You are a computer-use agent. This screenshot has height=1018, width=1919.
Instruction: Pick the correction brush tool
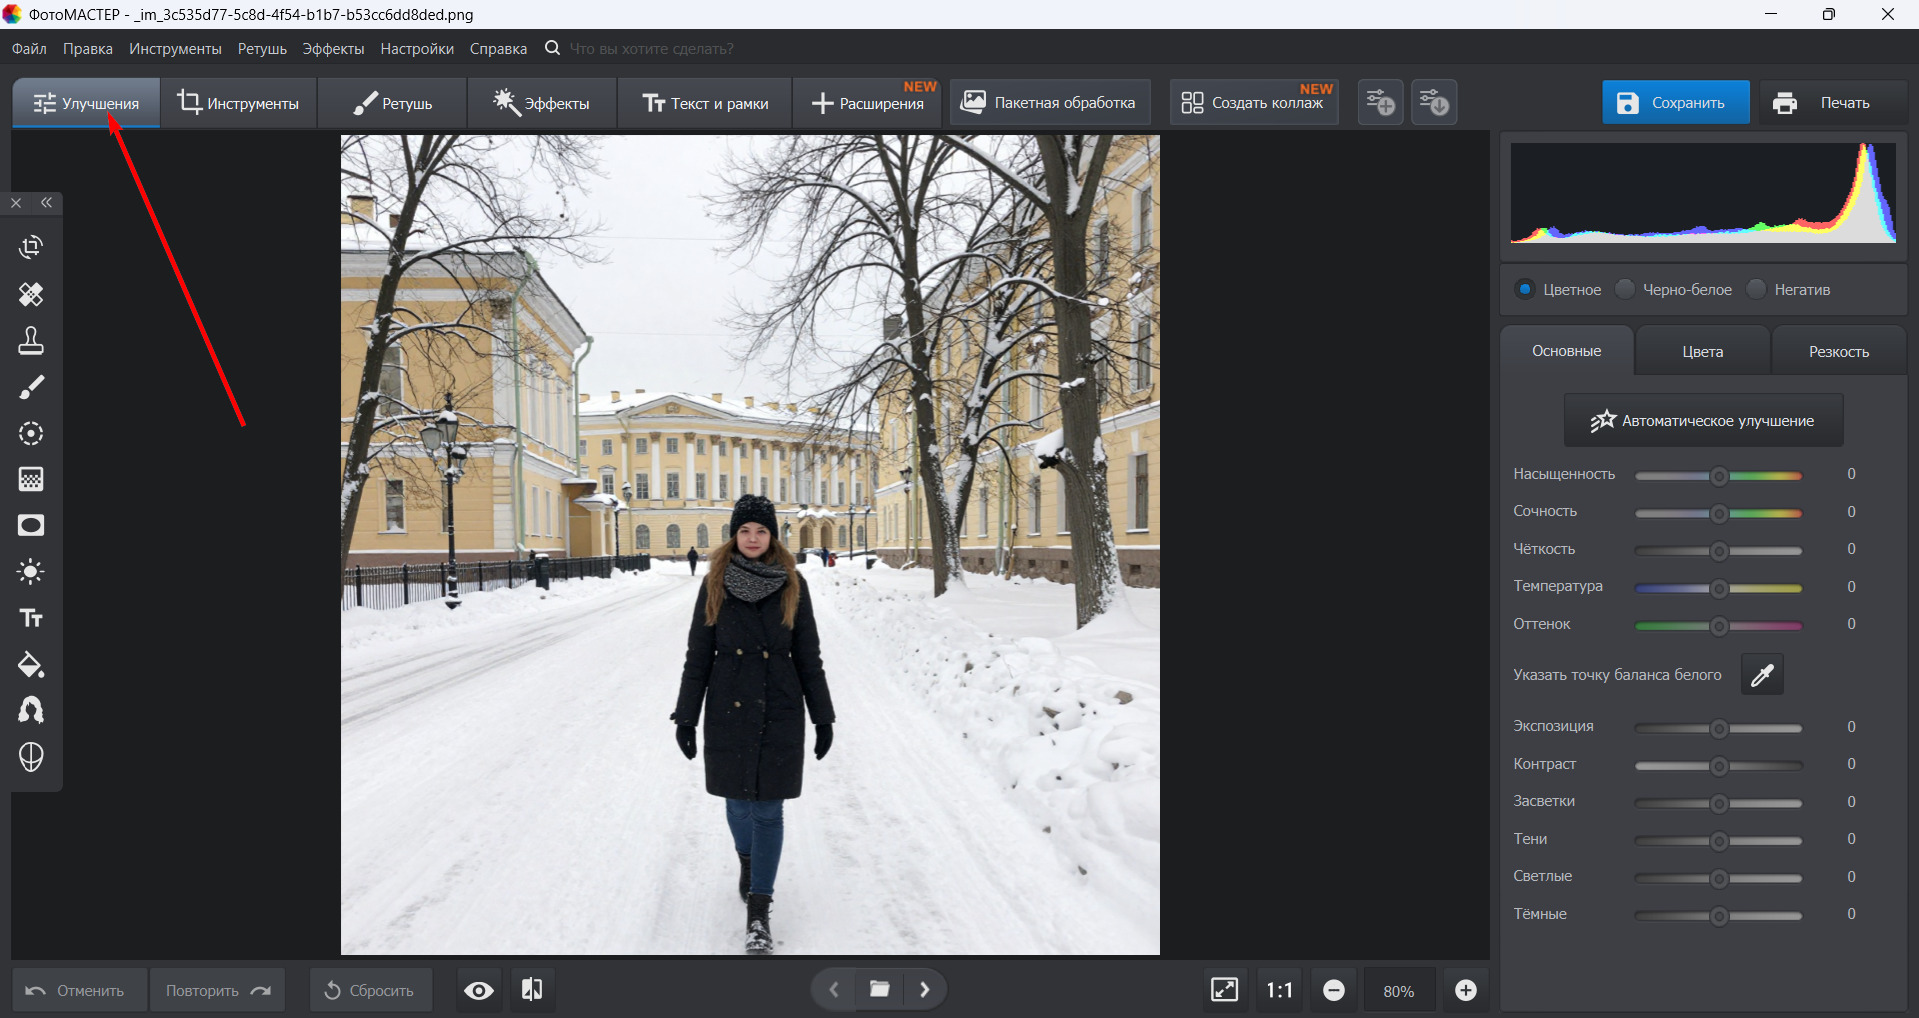tap(31, 387)
